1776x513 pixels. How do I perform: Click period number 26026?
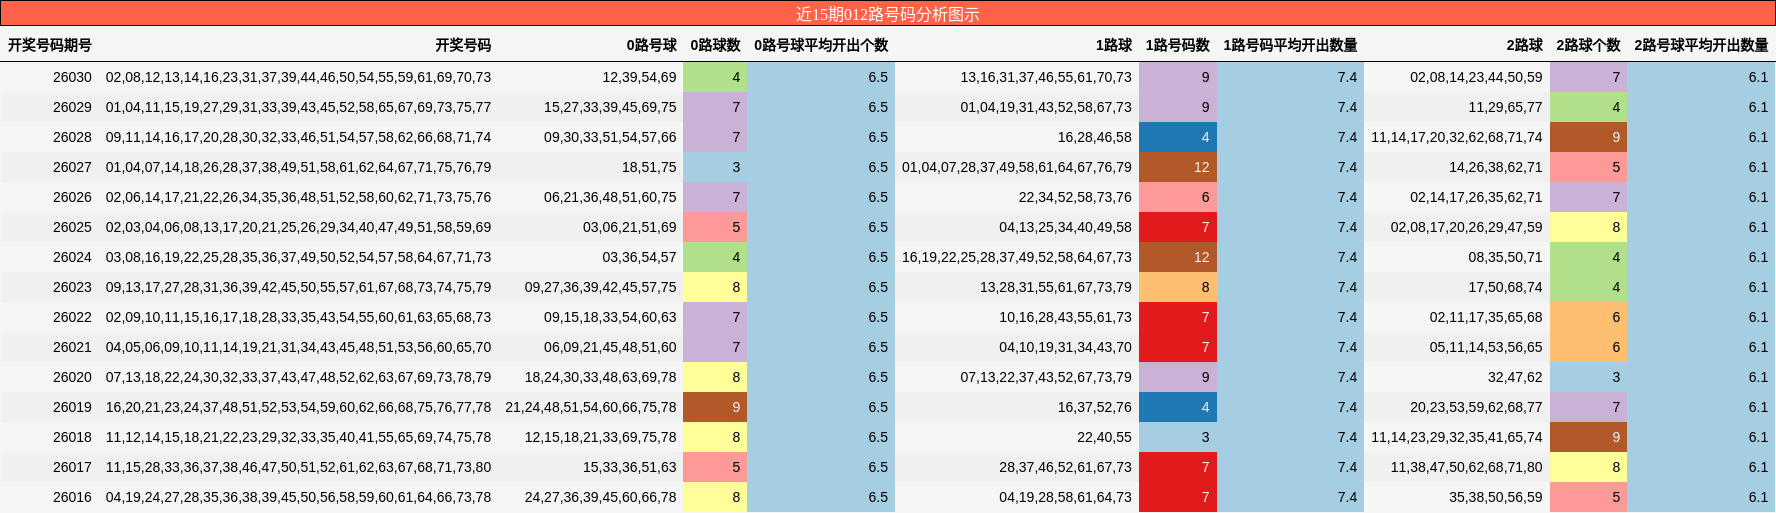point(72,197)
